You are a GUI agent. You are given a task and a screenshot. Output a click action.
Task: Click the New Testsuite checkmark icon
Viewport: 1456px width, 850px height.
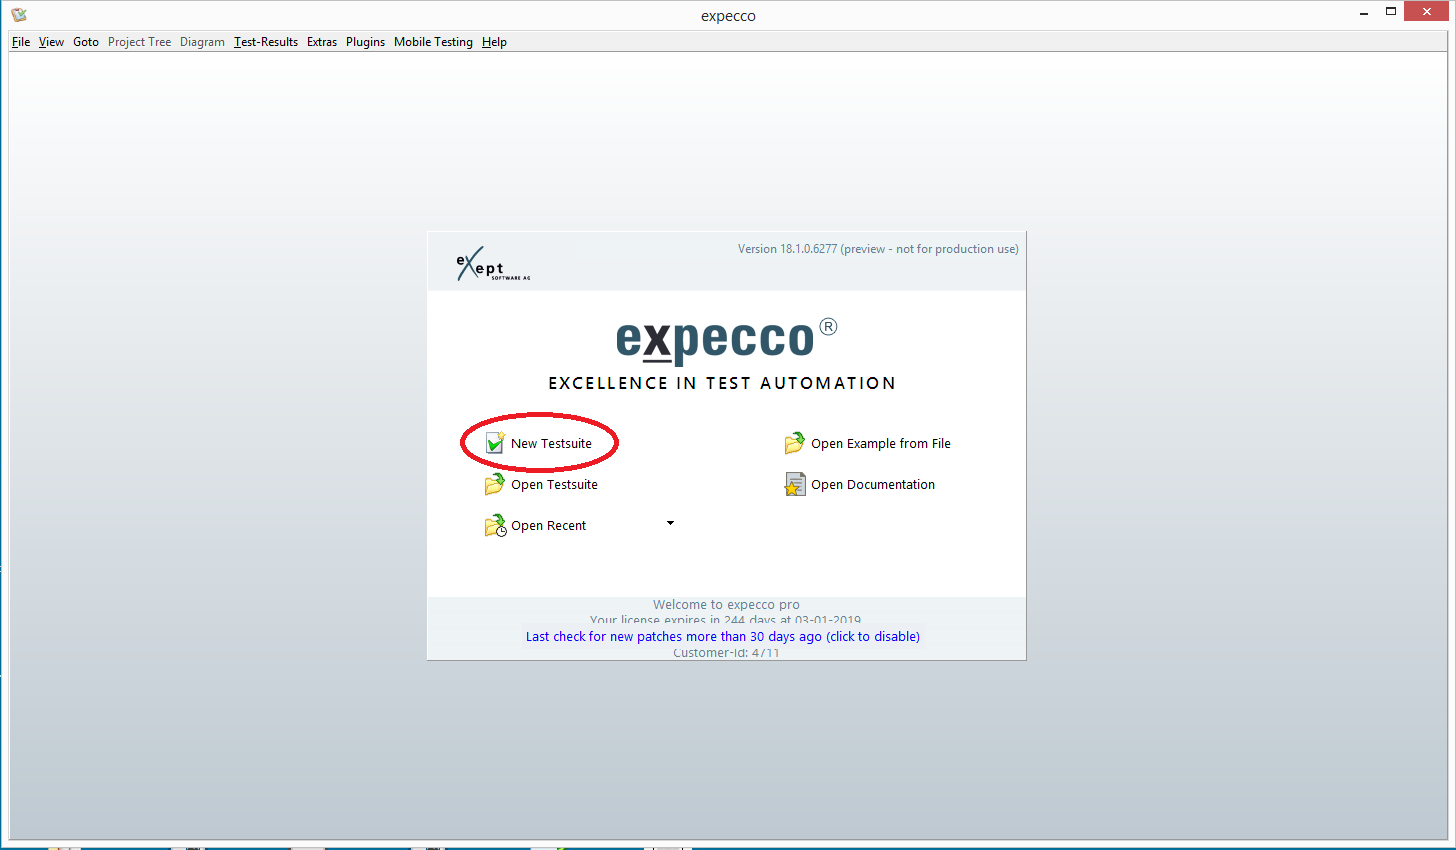[495, 443]
